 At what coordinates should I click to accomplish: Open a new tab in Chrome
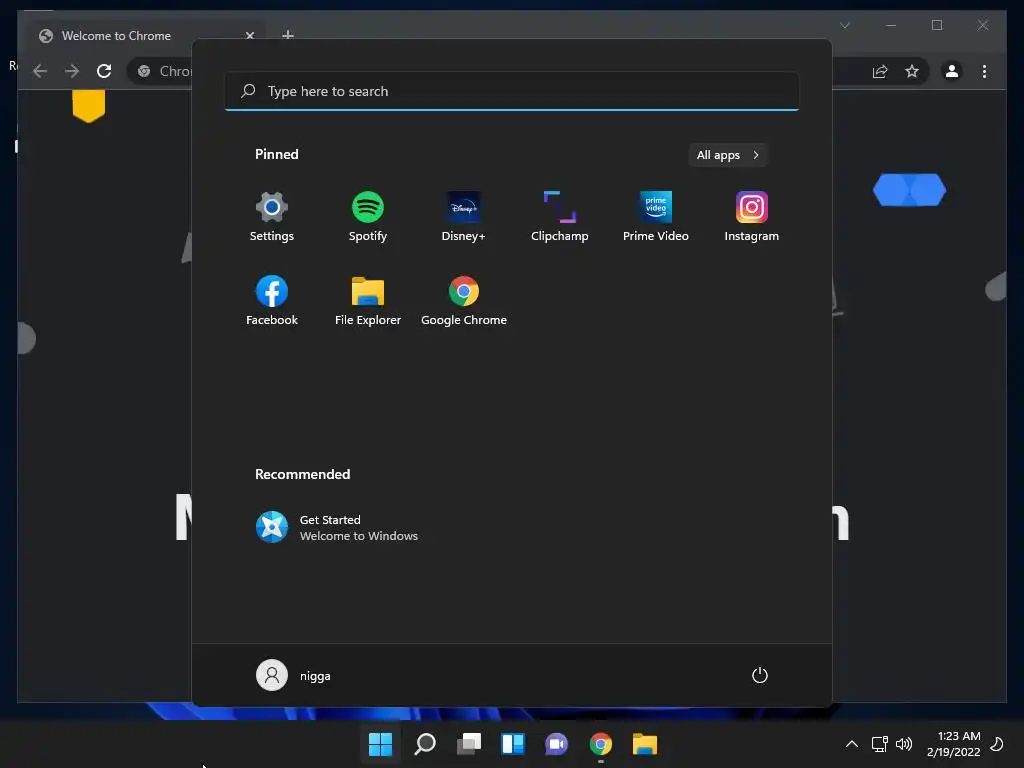tap(287, 35)
